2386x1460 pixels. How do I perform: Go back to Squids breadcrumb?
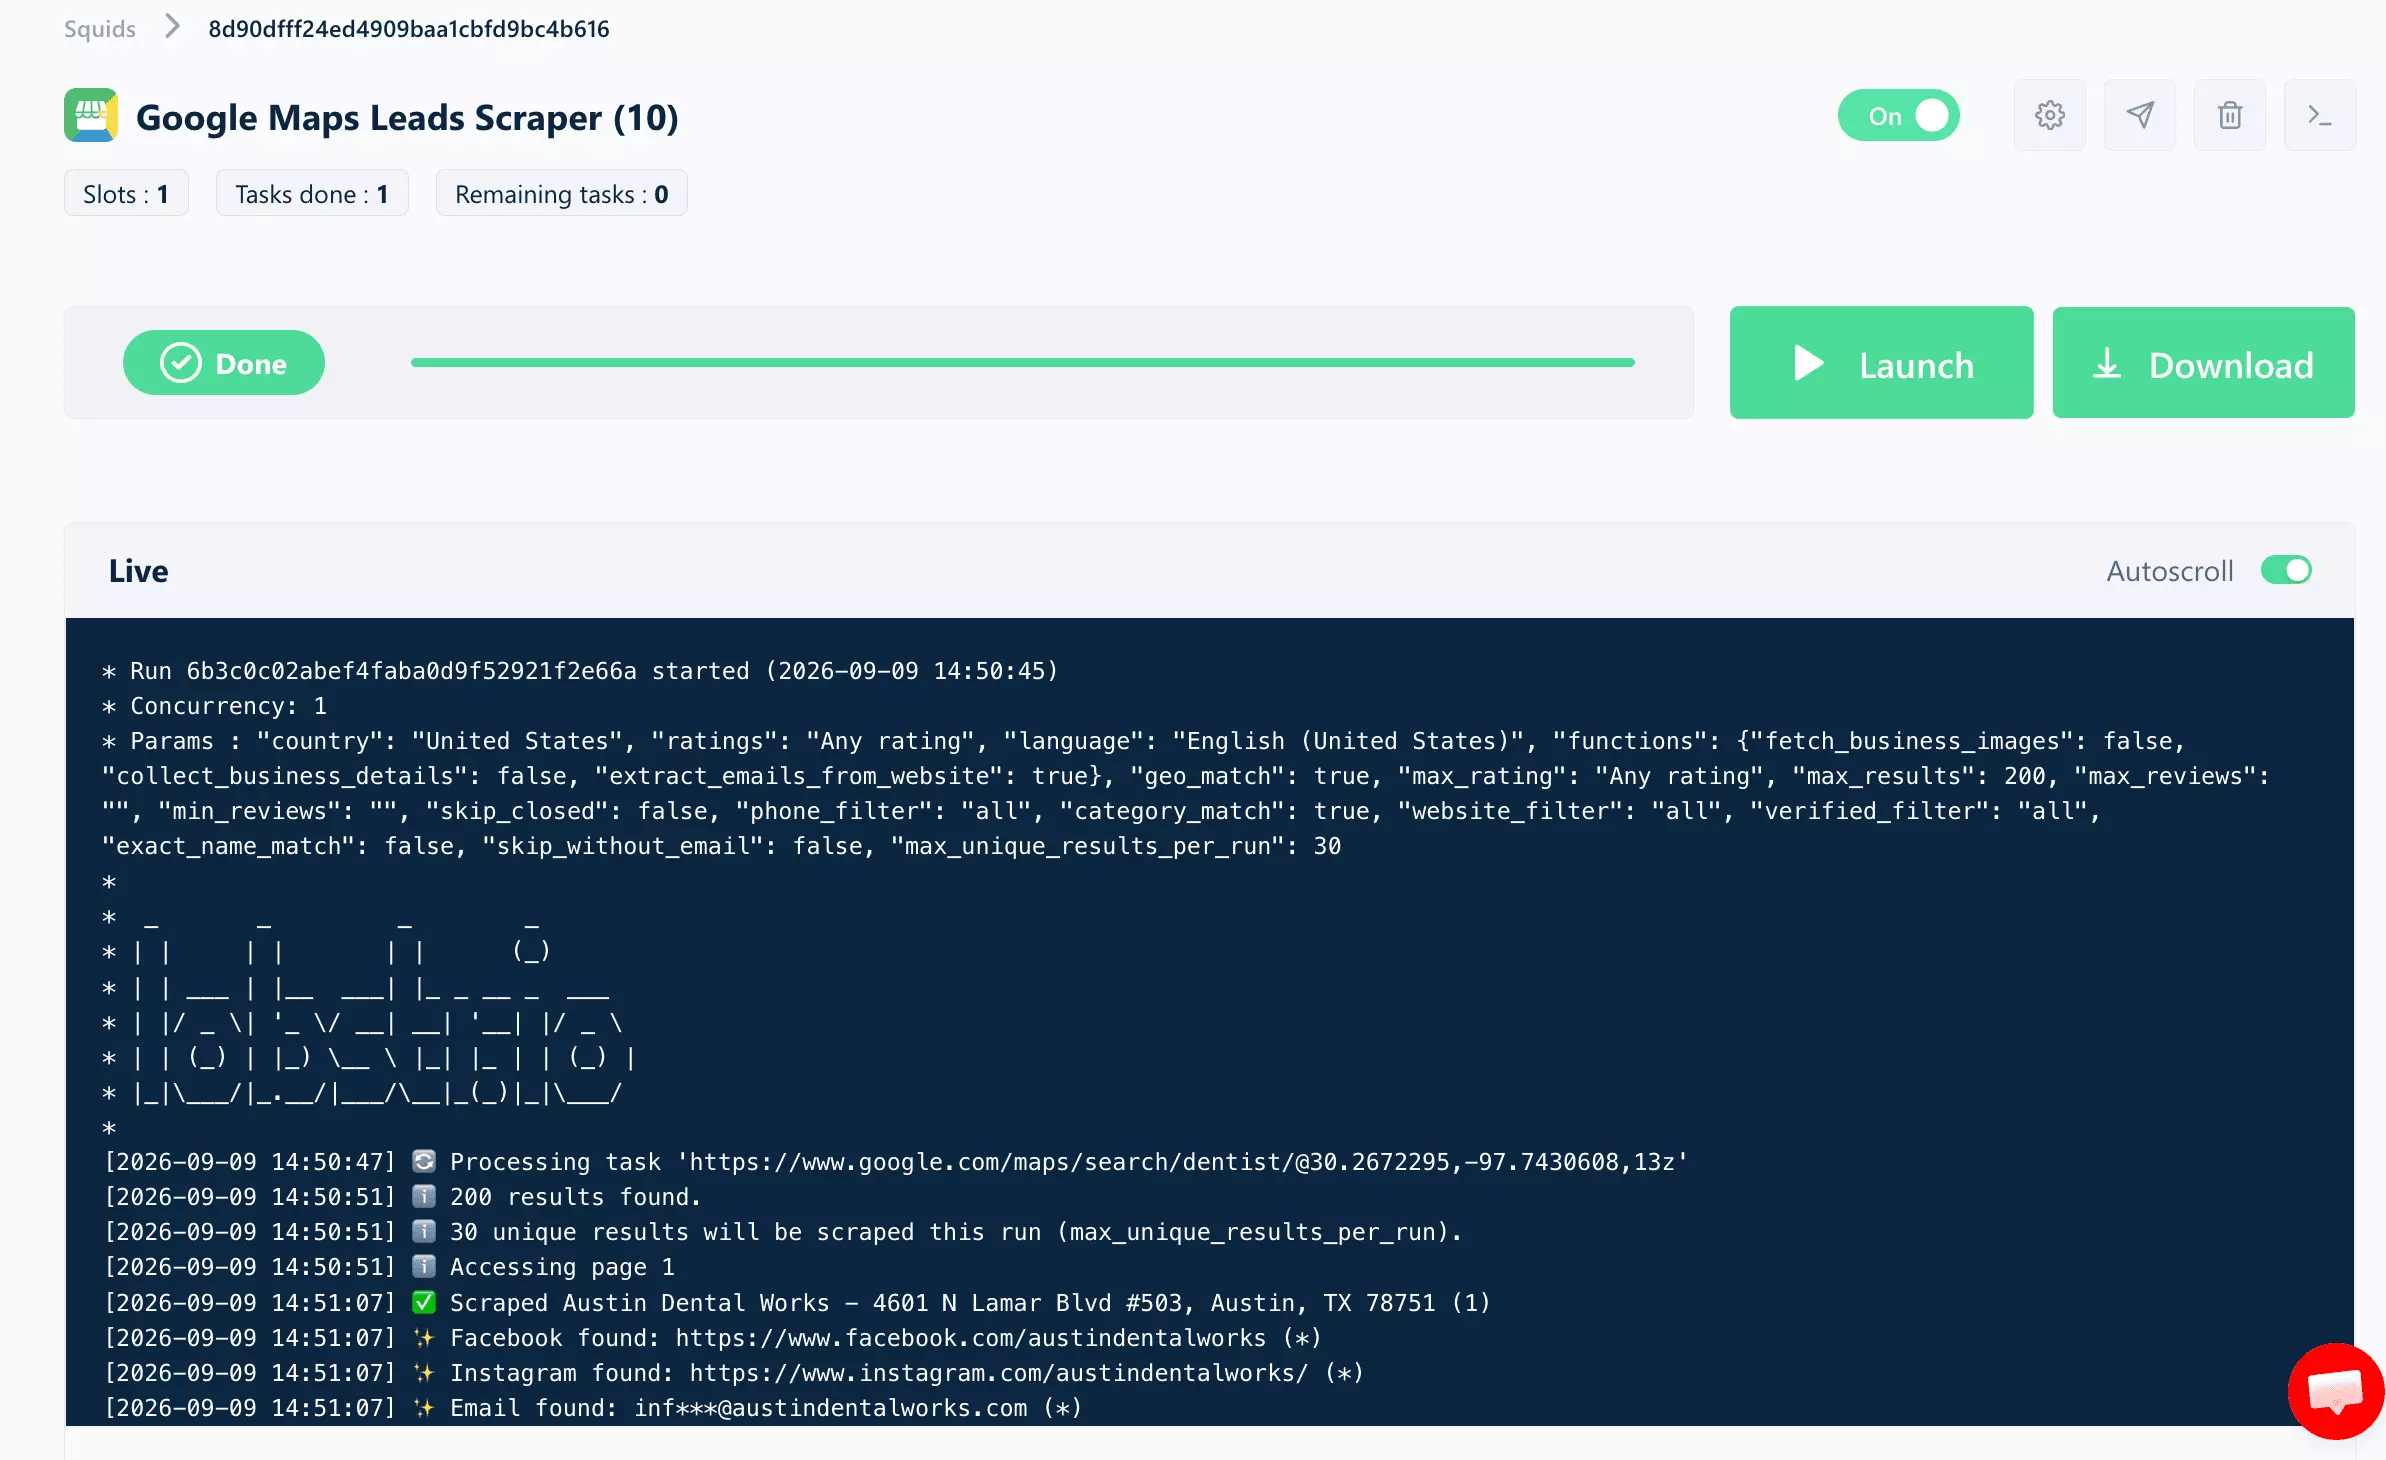point(99,28)
